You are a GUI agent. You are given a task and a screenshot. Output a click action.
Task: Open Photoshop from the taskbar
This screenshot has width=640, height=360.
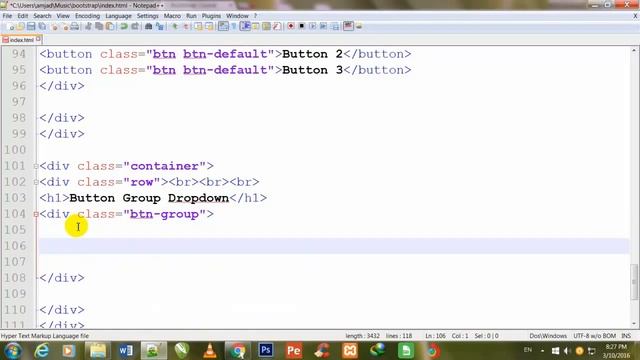tap(265, 350)
